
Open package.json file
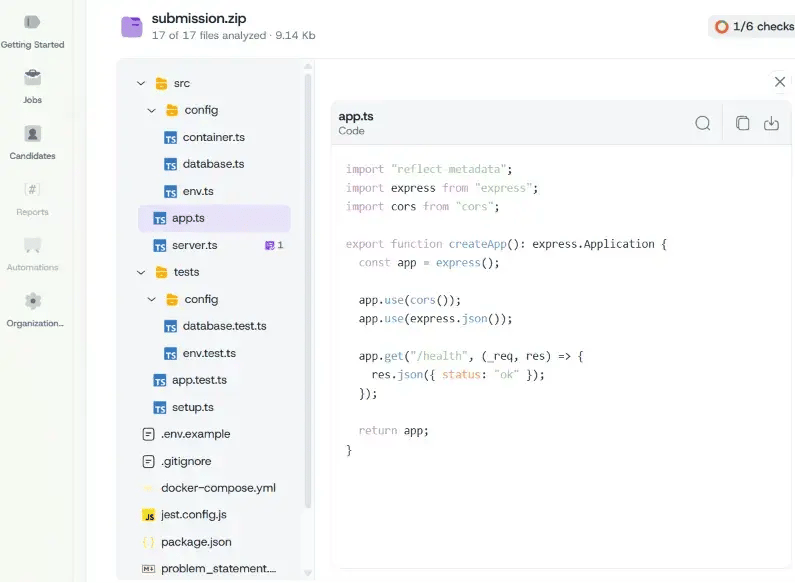[196, 542]
